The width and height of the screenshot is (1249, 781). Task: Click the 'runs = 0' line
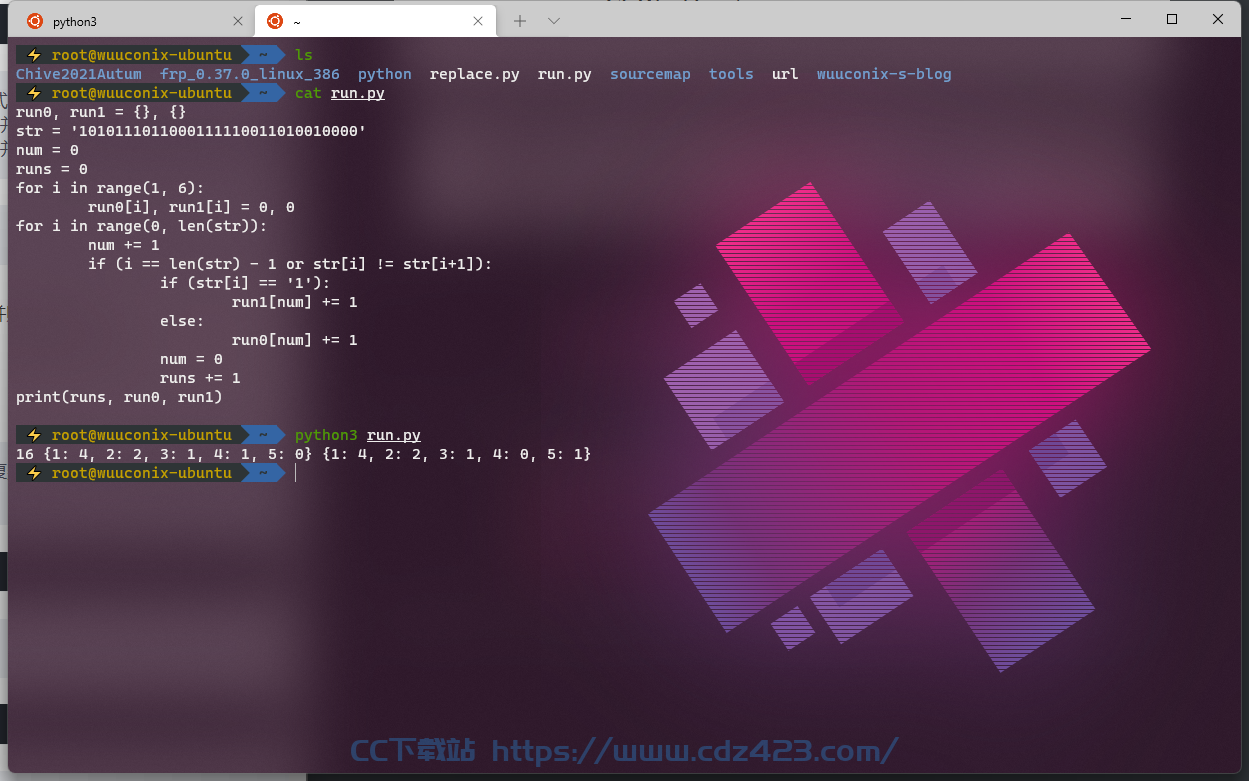(x=52, y=169)
